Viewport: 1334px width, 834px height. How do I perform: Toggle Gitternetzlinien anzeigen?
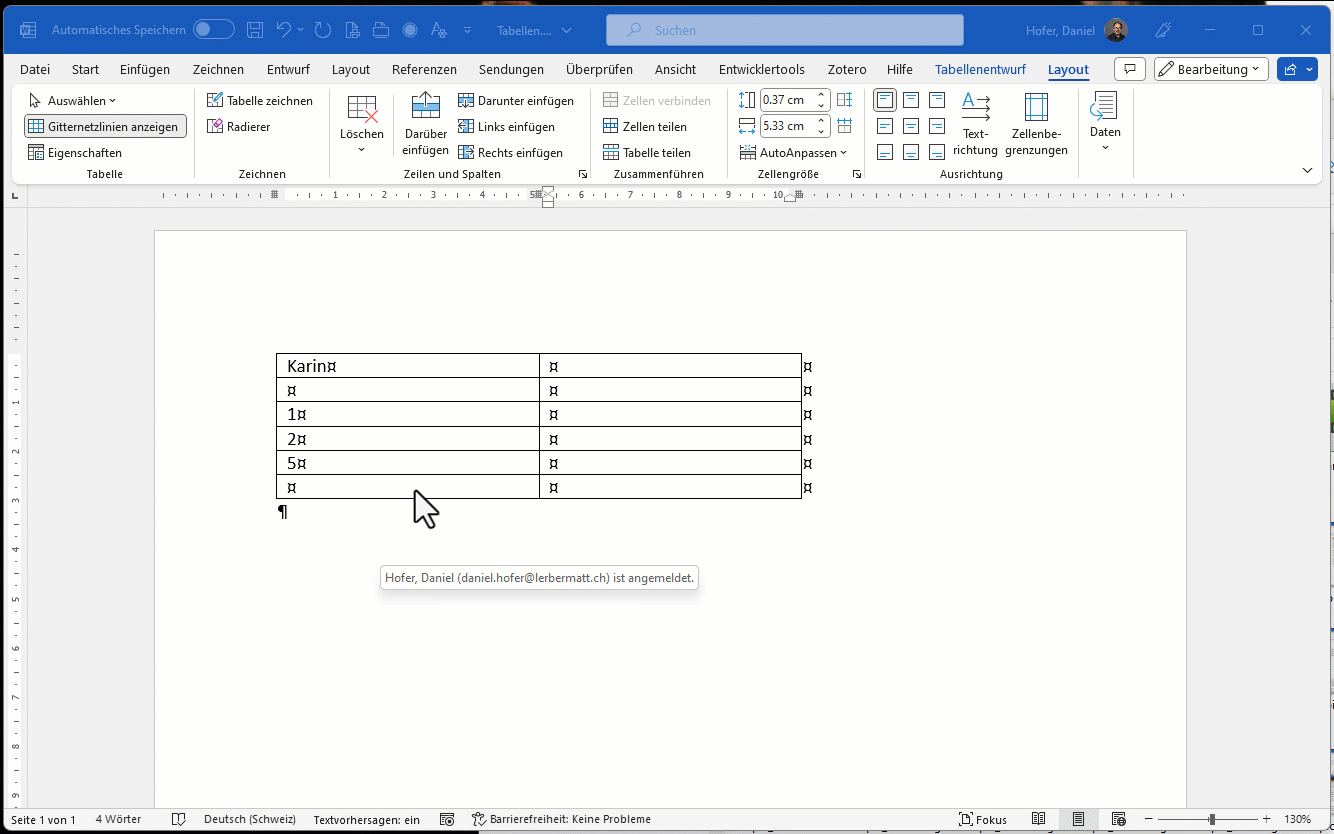[105, 127]
